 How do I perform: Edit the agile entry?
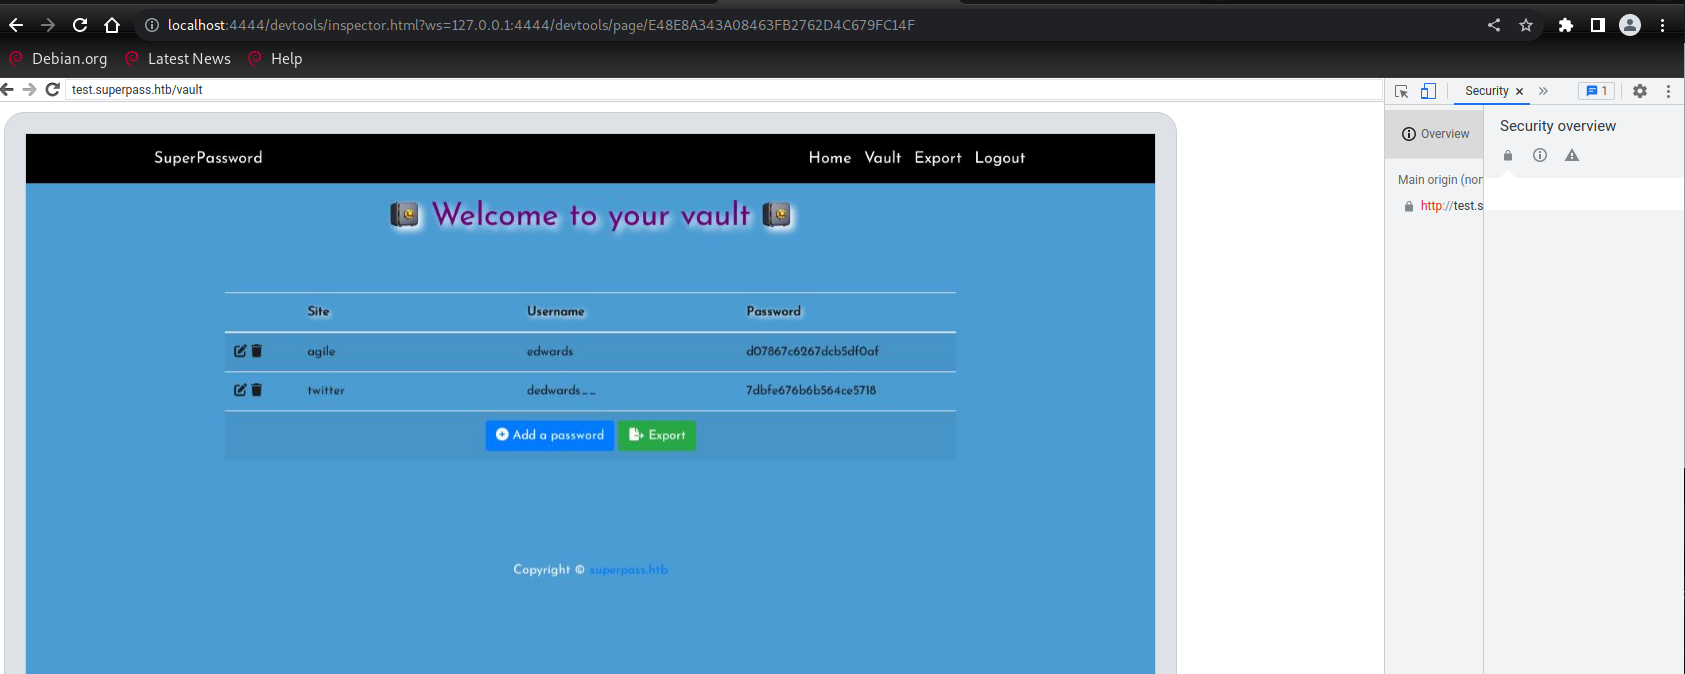(x=240, y=351)
